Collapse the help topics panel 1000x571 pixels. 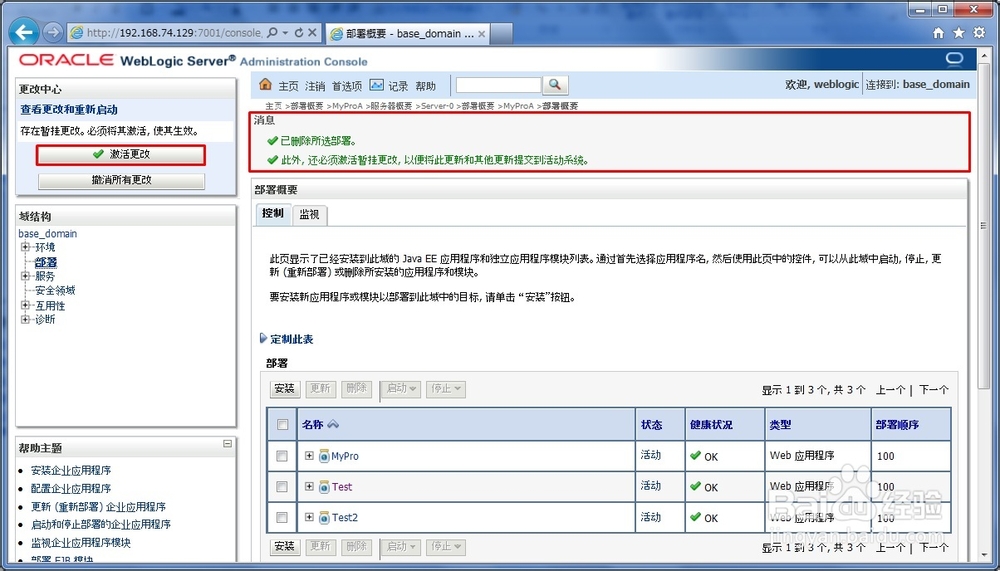pyautogui.click(x=227, y=443)
